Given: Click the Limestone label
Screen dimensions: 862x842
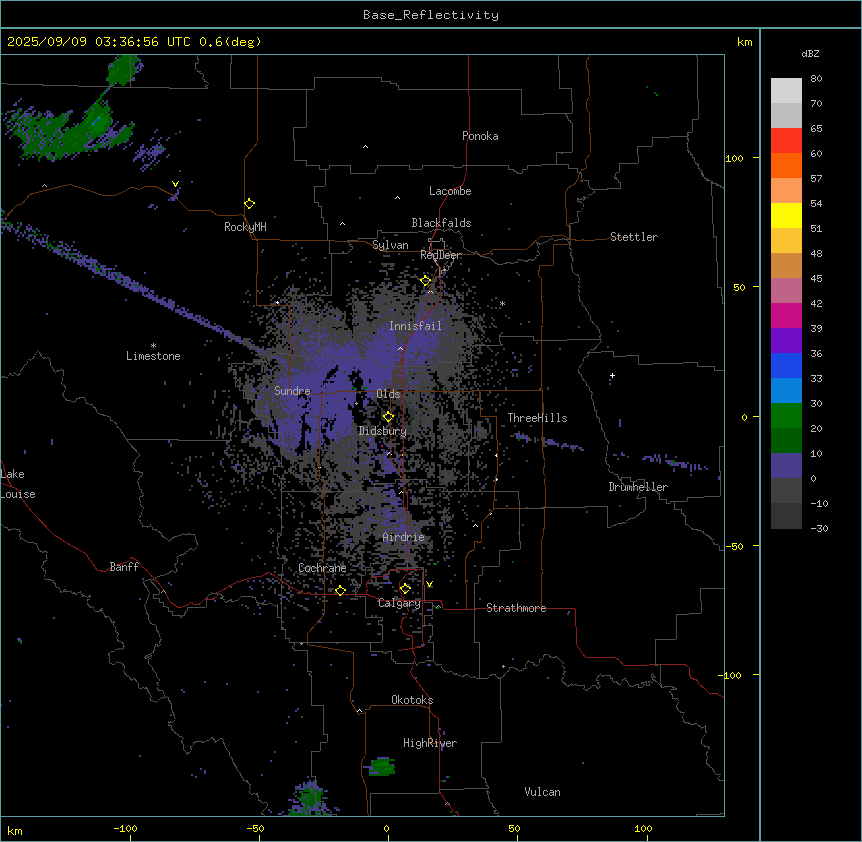Looking at the screenshot, I should (x=153, y=356).
